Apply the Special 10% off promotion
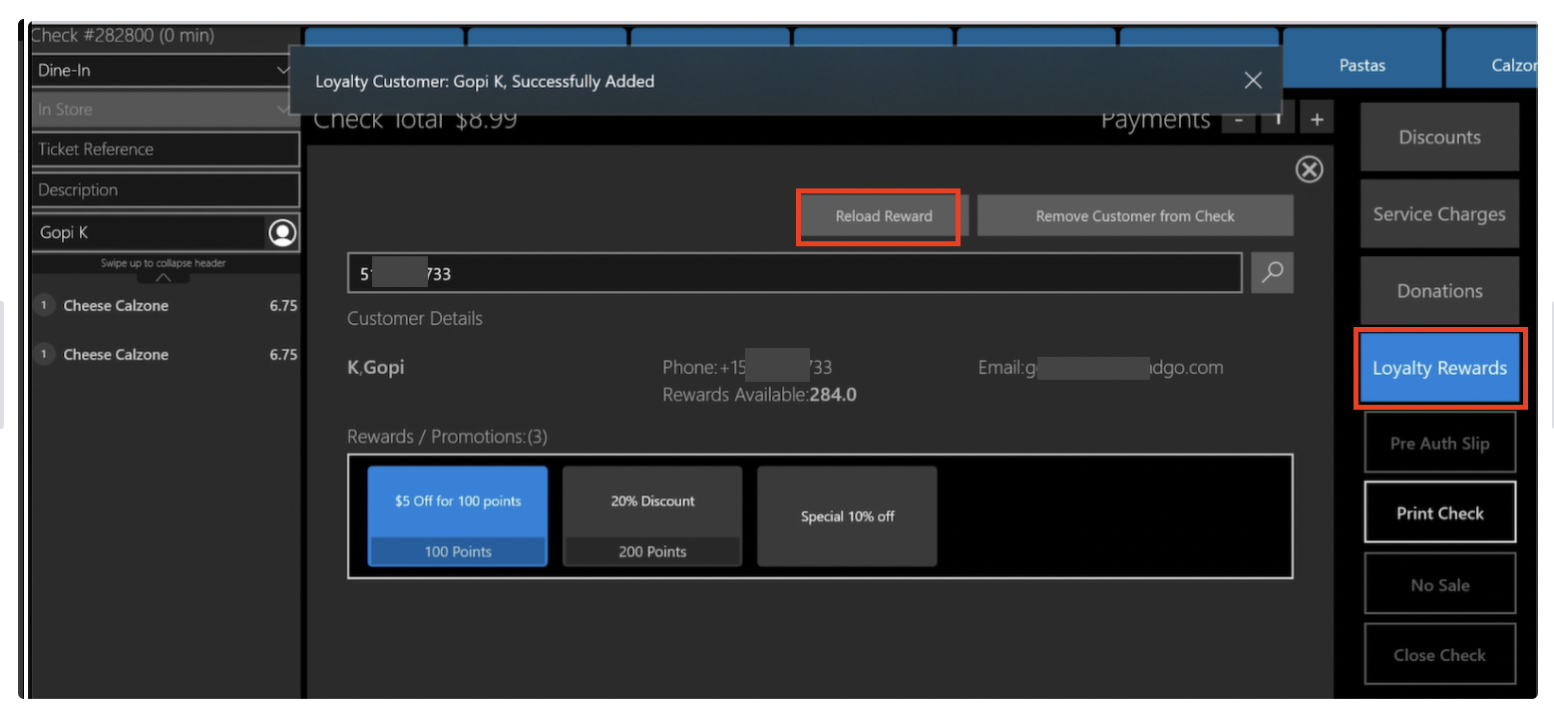This screenshot has width=1554, height=712. [847, 516]
